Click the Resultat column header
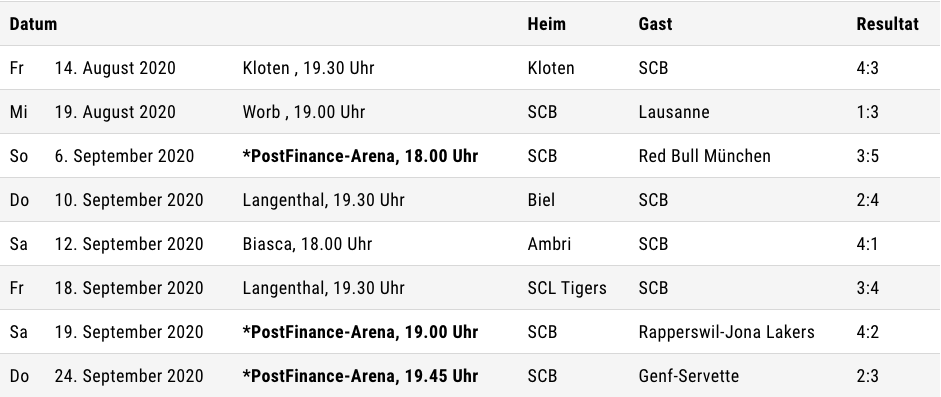Viewport: 941px width, 397px height. [x=887, y=24]
